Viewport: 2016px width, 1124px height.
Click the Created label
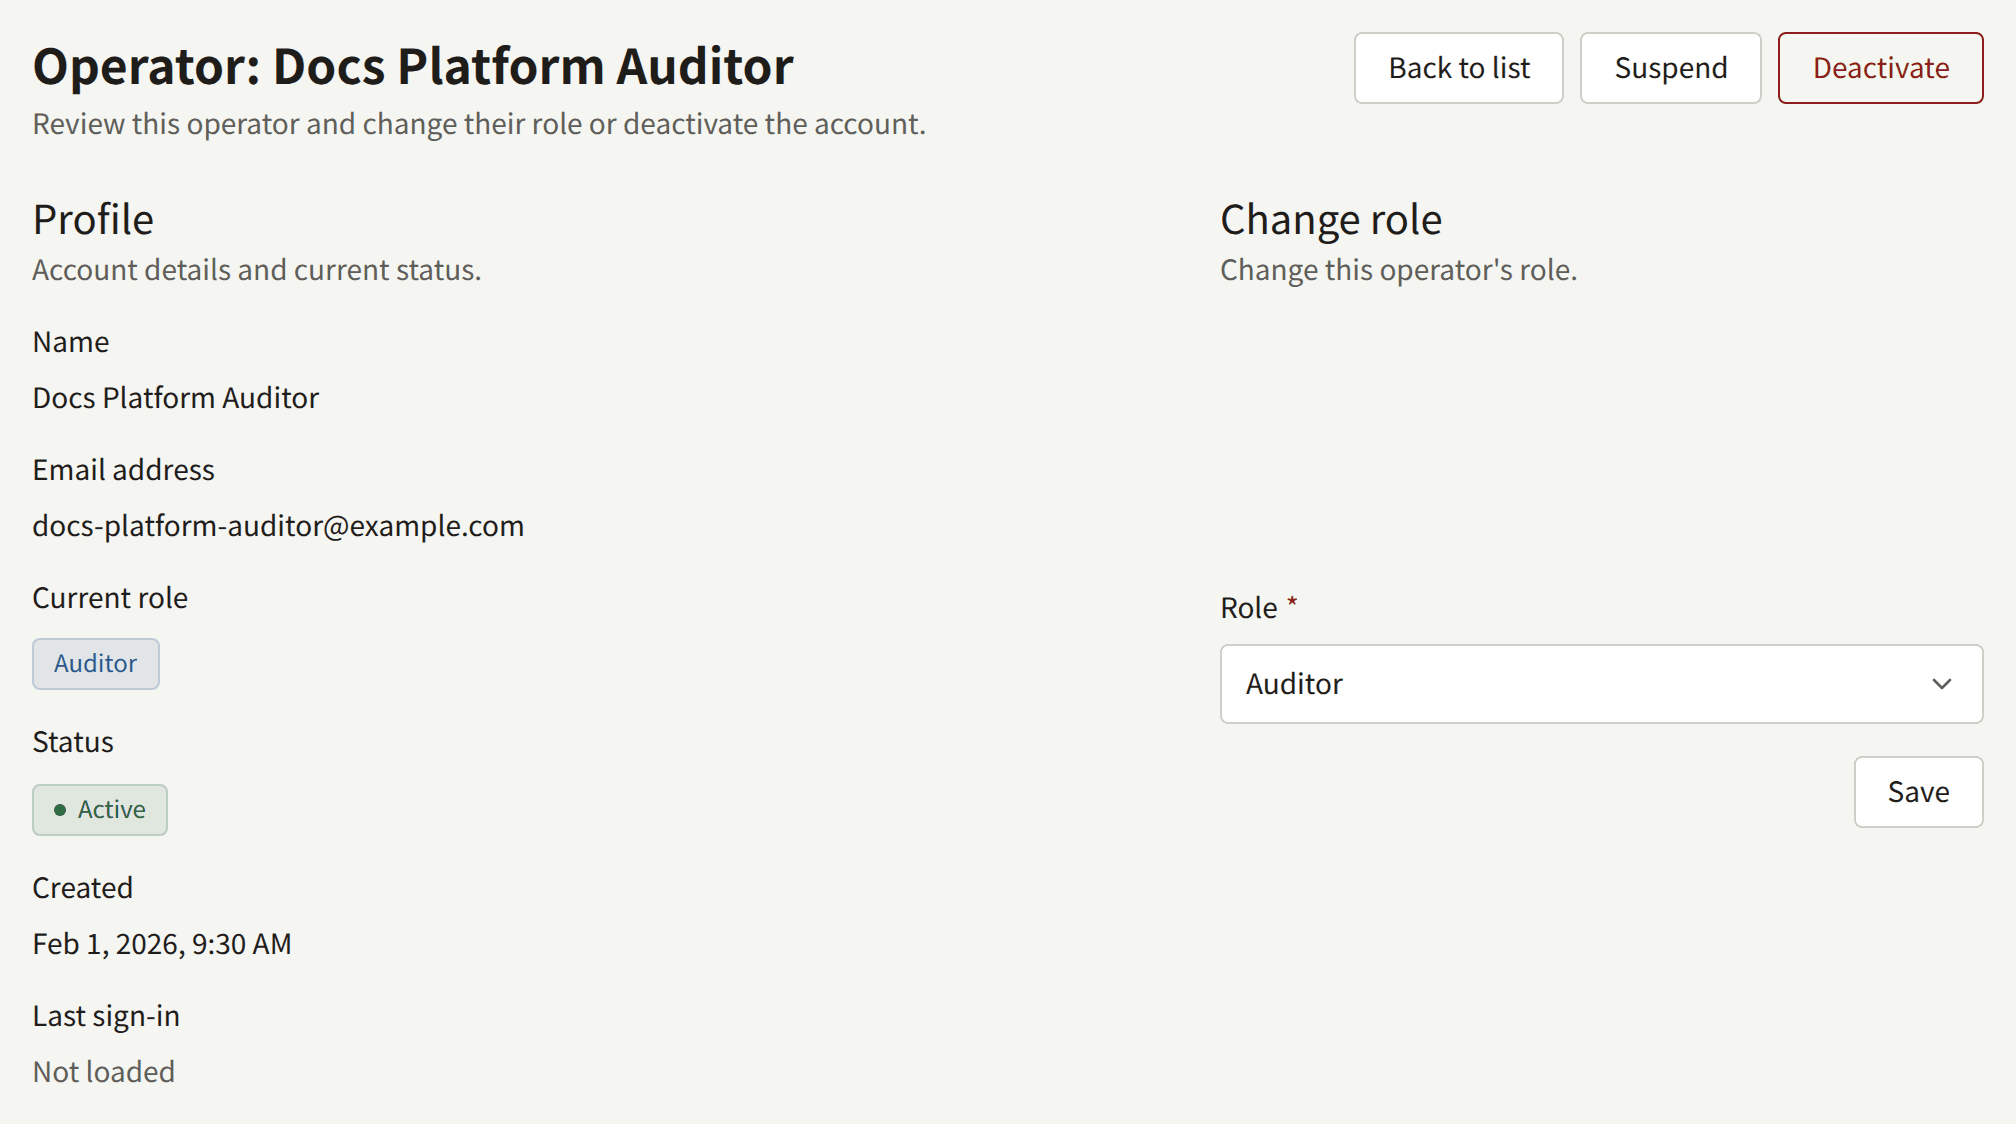83,888
